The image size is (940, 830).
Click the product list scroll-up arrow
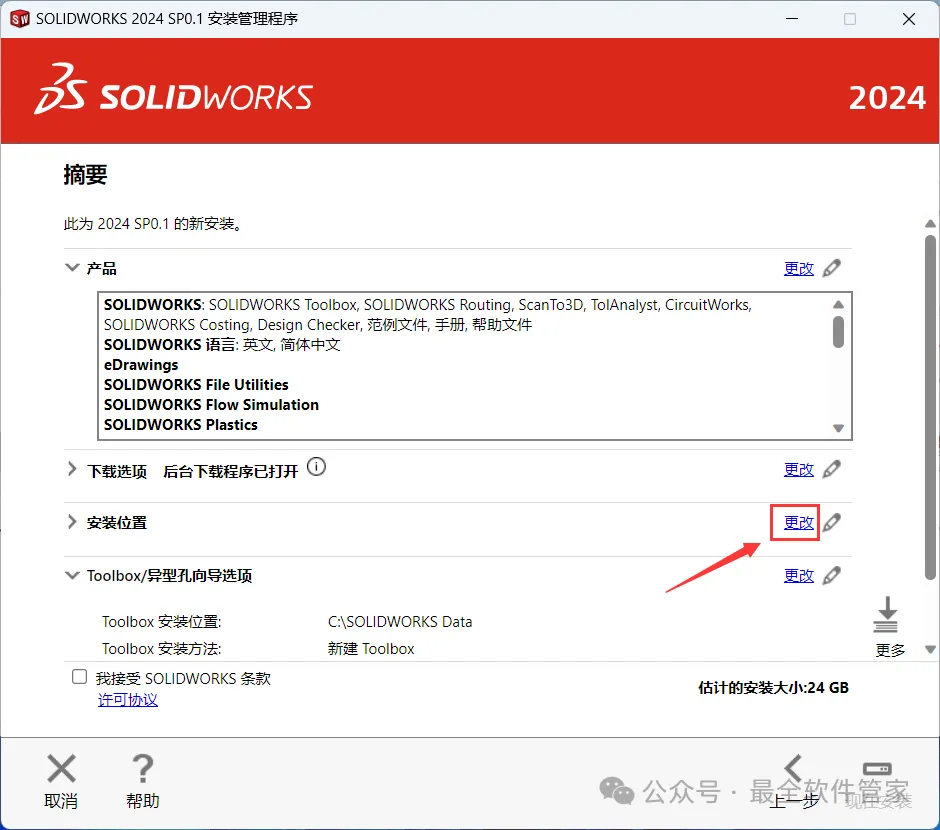pos(838,304)
